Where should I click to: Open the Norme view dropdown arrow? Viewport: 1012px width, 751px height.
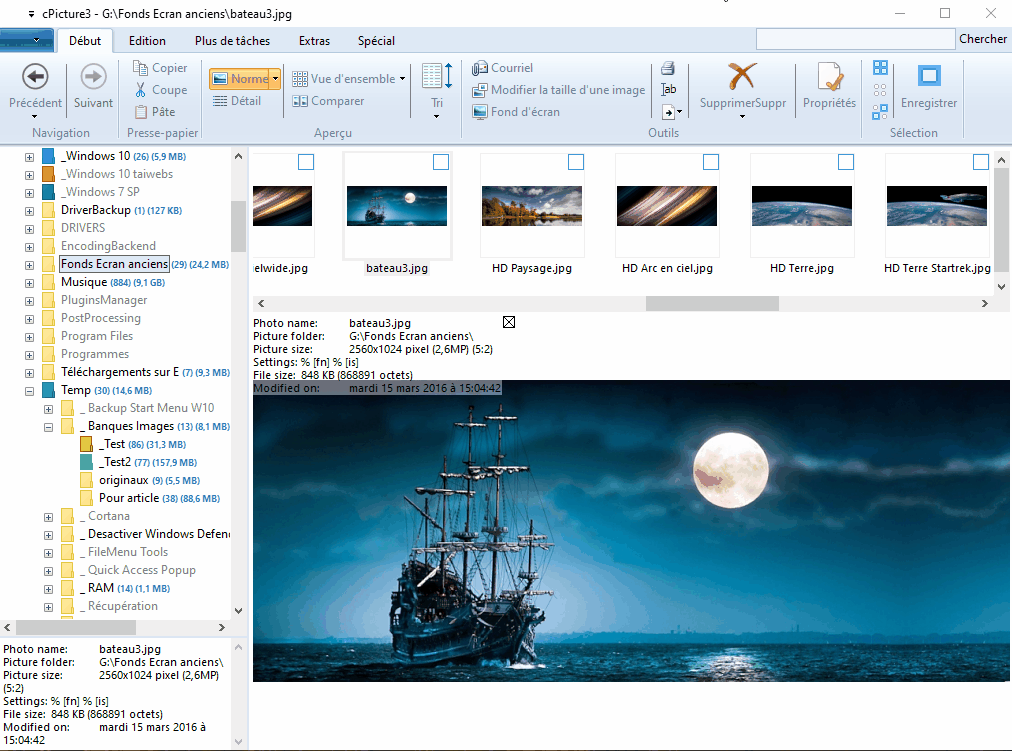point(276,79)
